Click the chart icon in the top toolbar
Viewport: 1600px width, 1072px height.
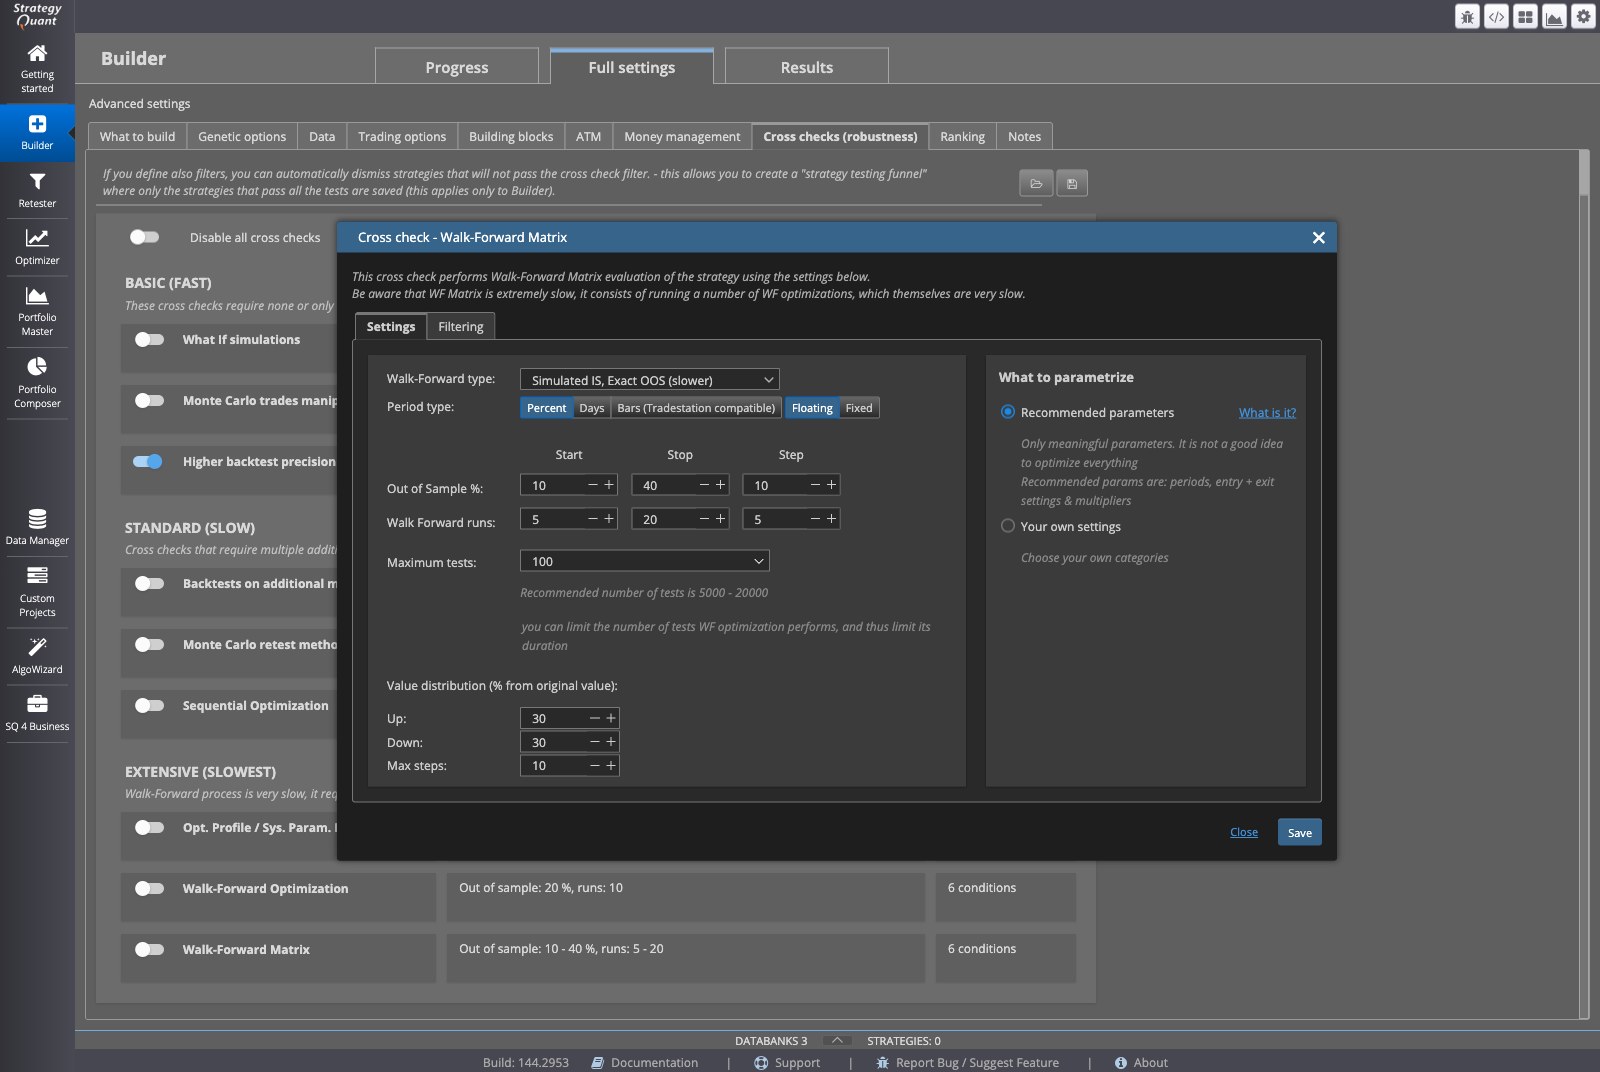[1554, 17]
